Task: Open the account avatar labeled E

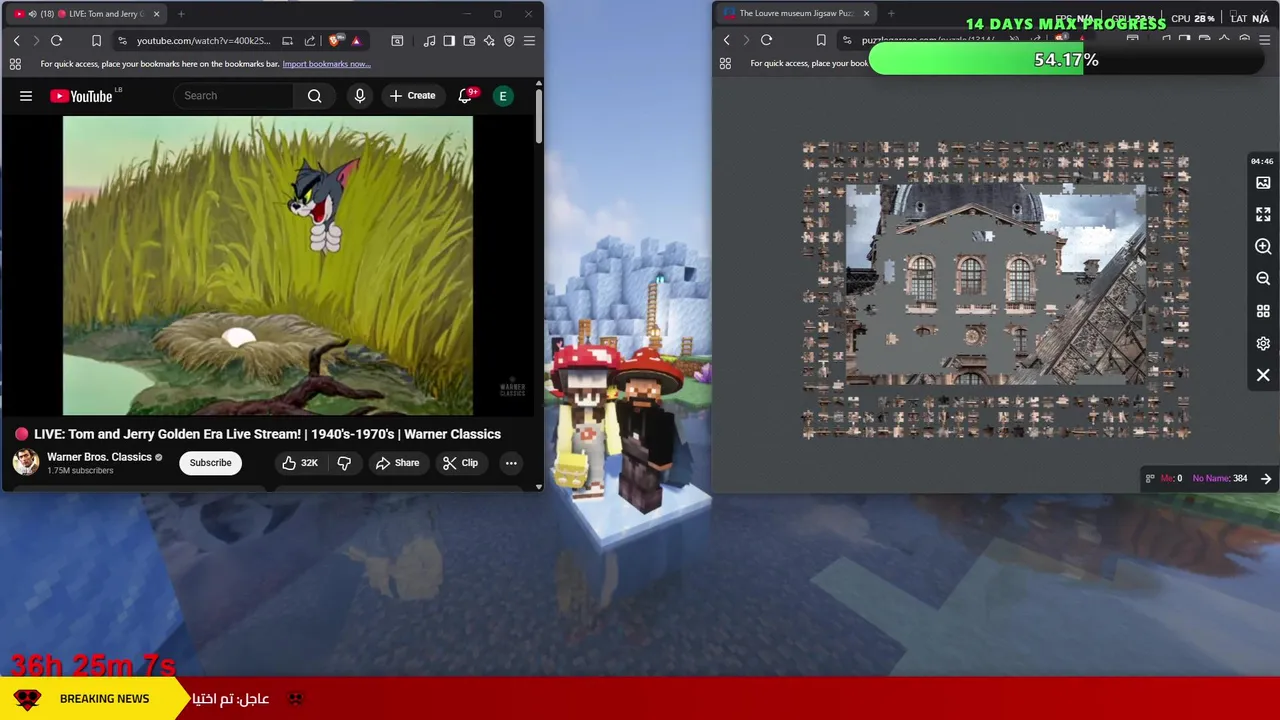Action: pyautogui.click(x=503, y=96)
